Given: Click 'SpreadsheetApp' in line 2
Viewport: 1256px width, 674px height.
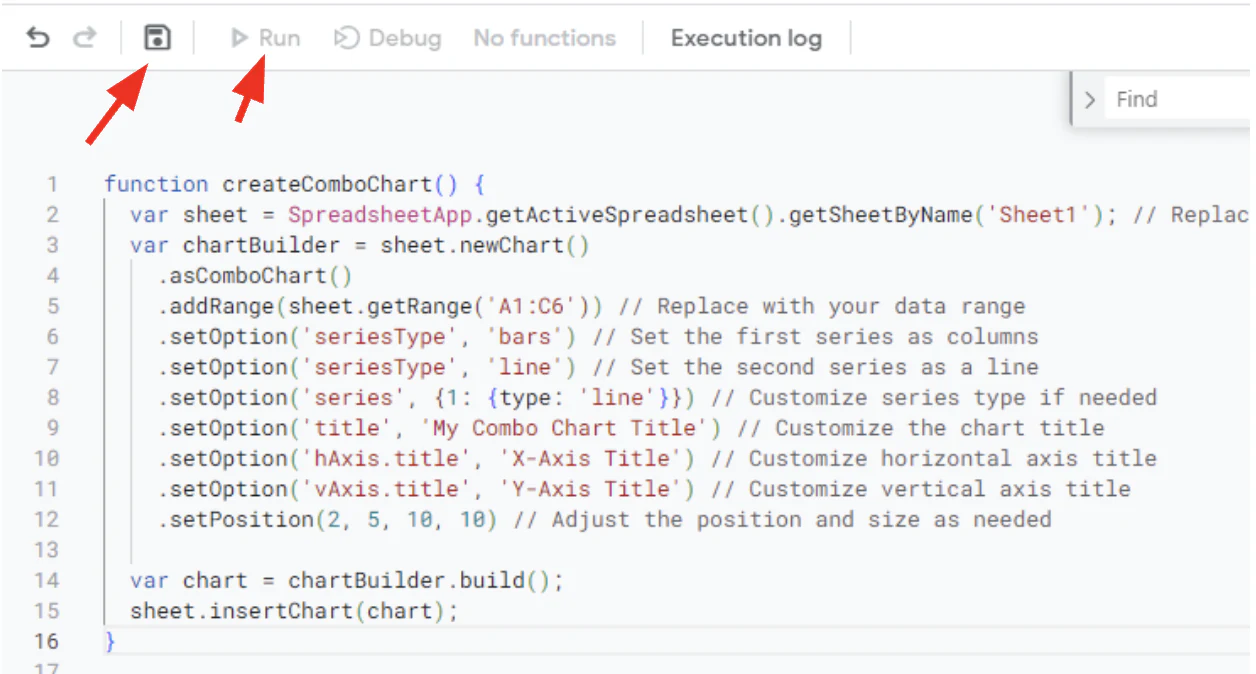Looking at the screenshot, I should 380,215.
